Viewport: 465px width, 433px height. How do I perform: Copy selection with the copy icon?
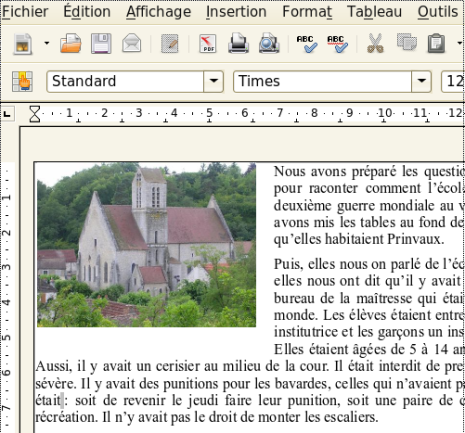click(407, 43)
